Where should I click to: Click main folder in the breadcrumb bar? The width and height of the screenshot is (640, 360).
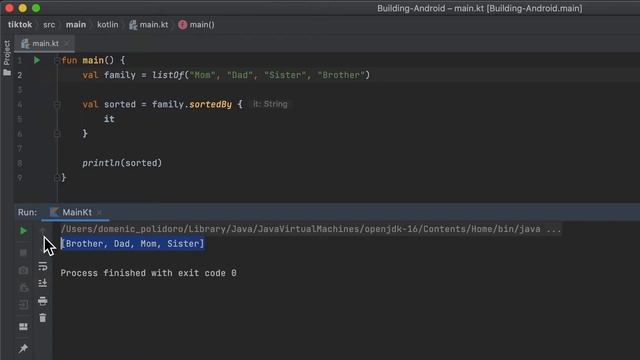pos(76,24)
